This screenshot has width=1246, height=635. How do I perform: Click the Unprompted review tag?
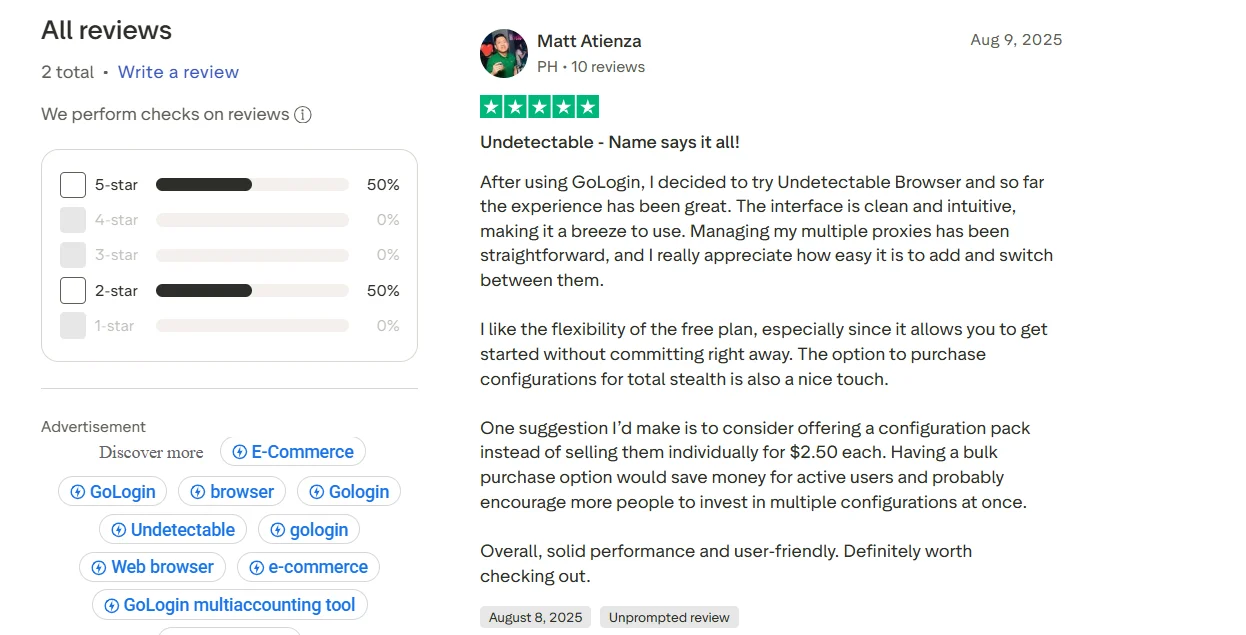point(669,617)
